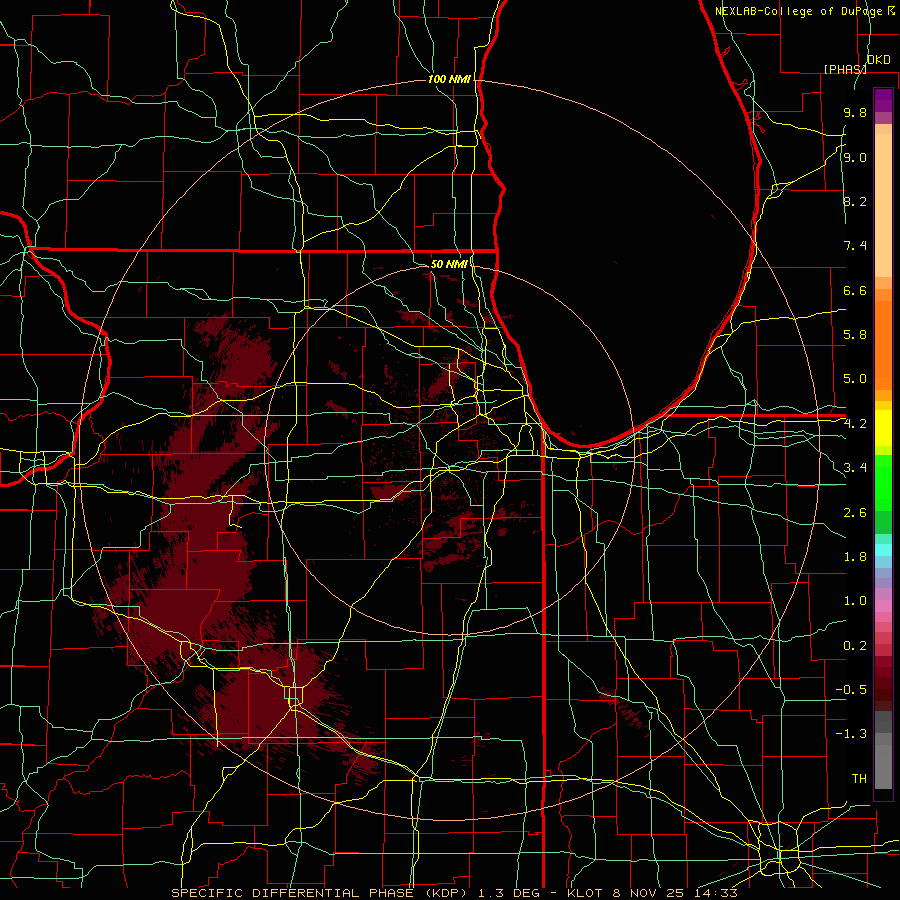The image size is (900, 900).
Task: Click the "DKD" unit label near the legend
Action: 879,60
